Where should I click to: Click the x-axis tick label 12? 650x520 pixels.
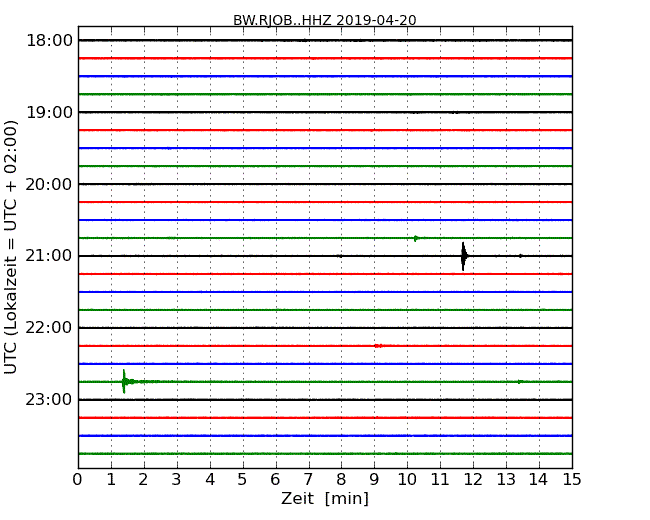[473, 480]
